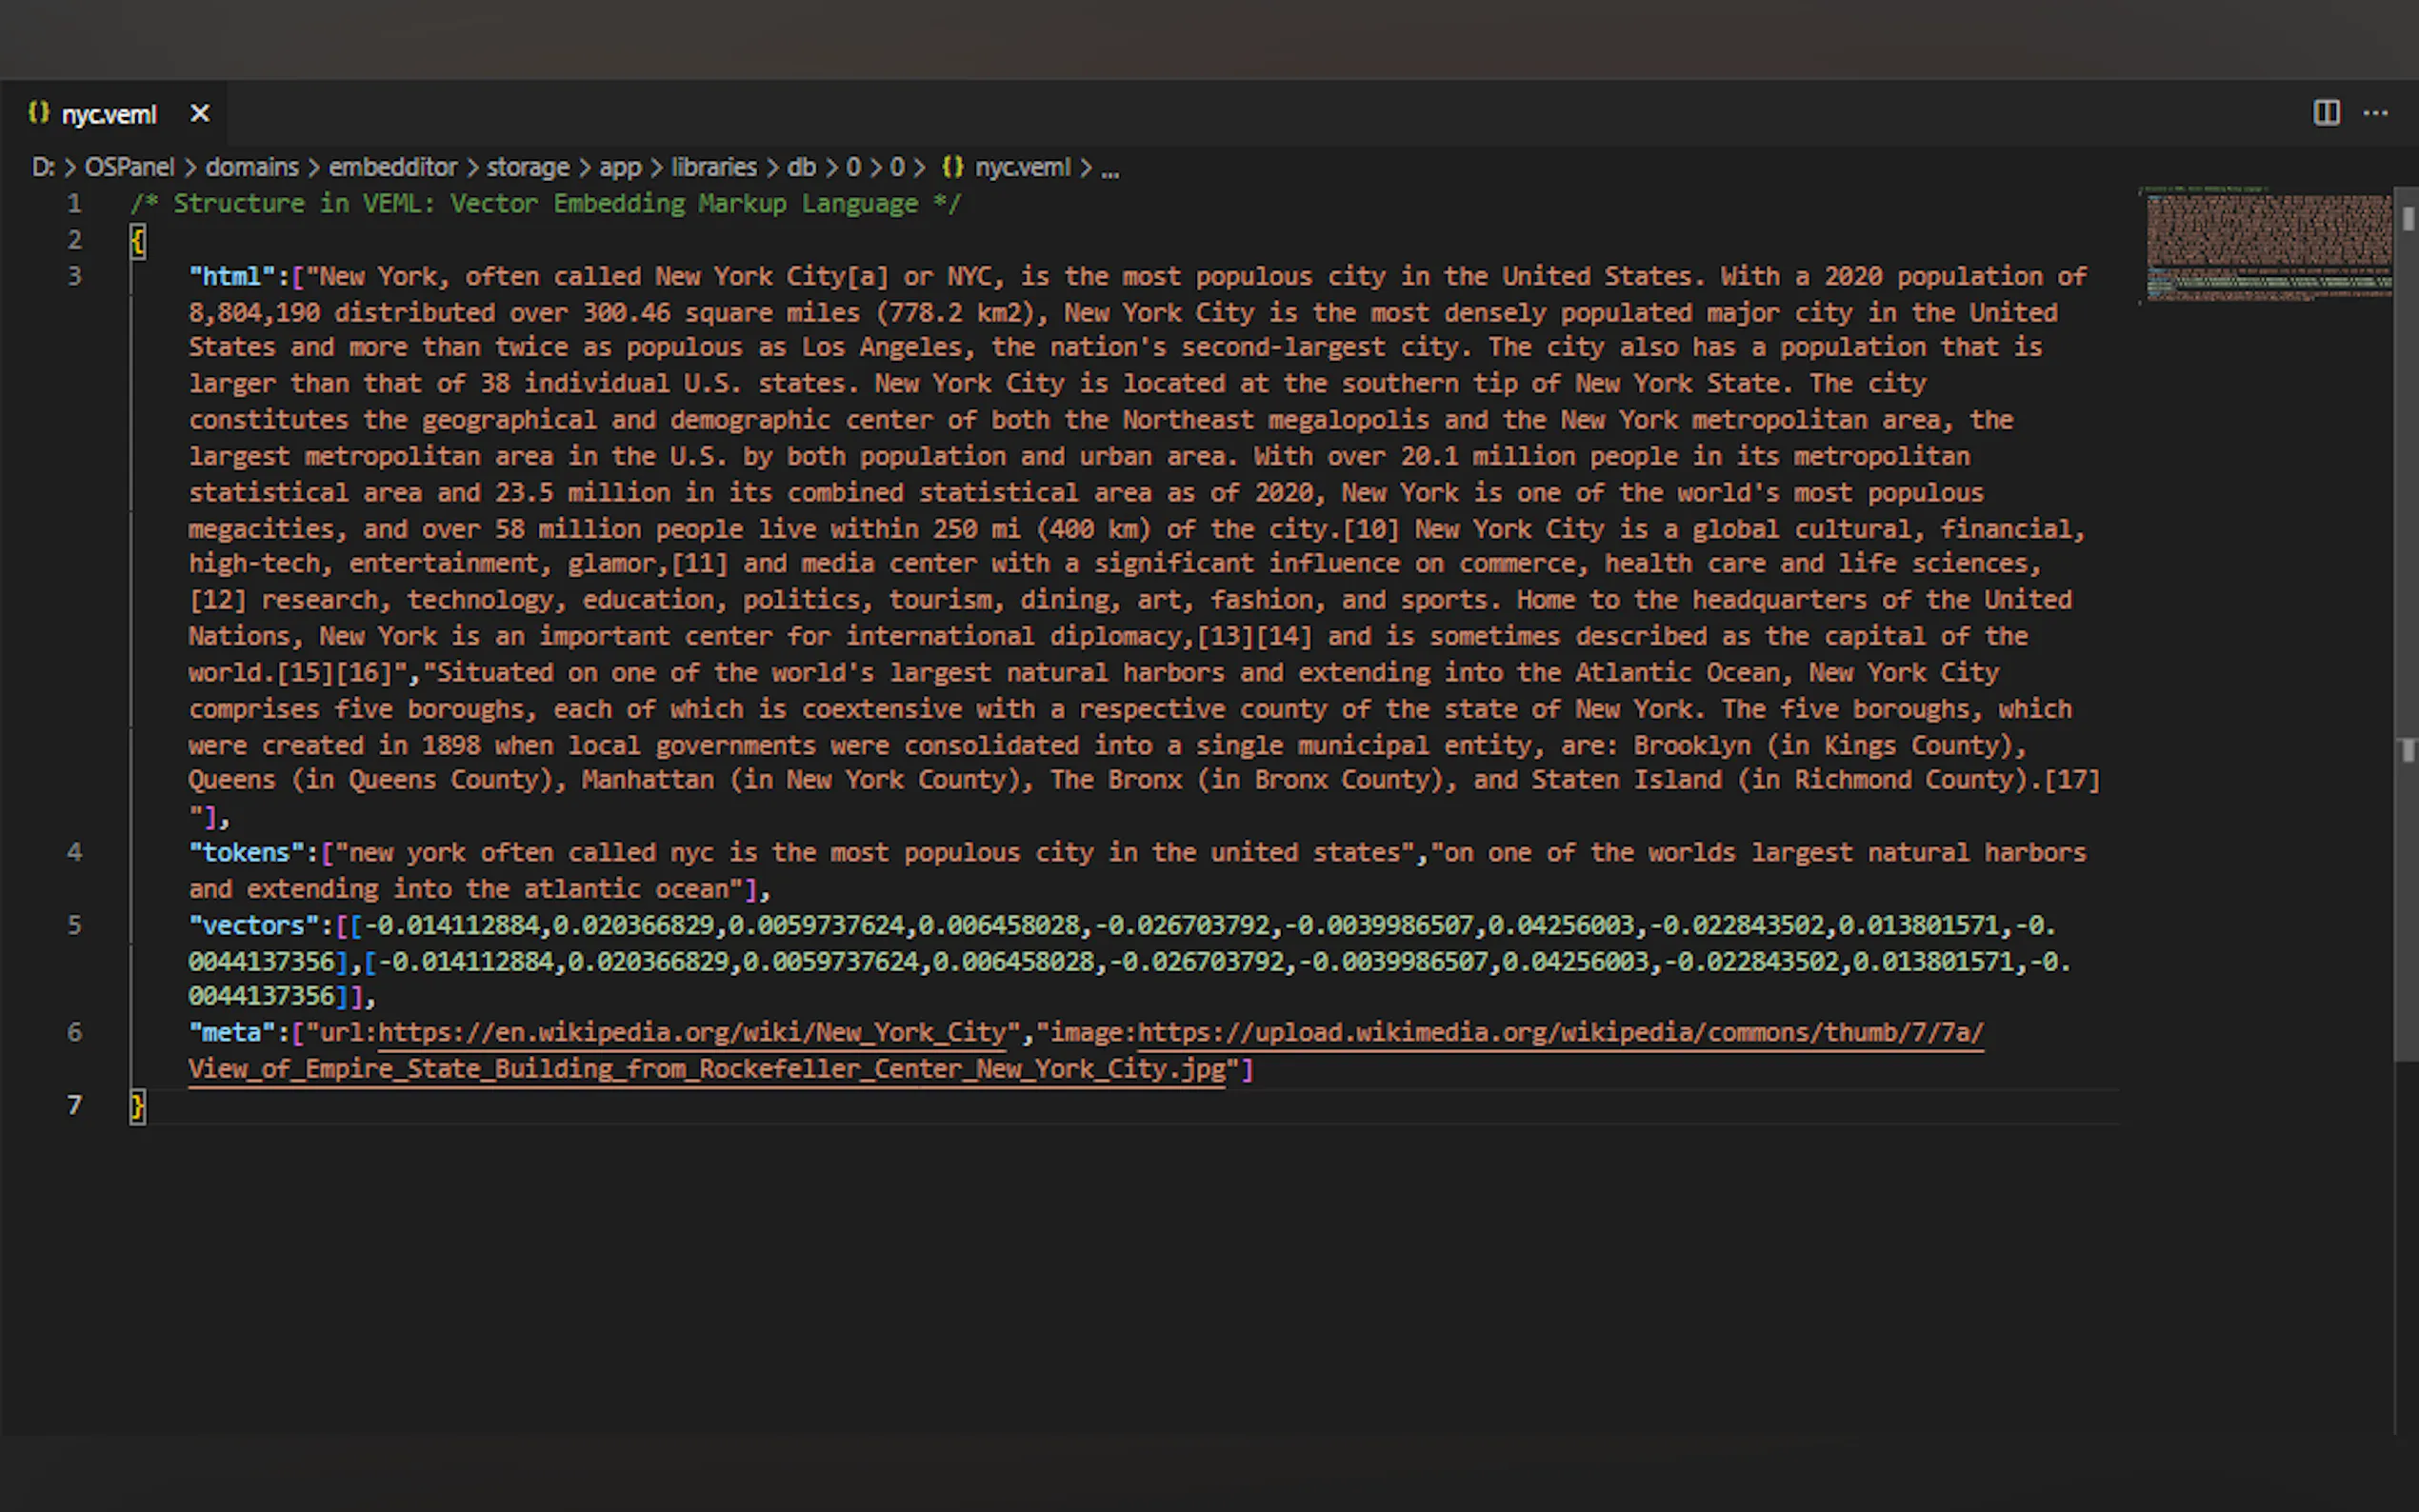Screen dimensions: 2419x1512
Task: Click the braces file icon in tab
Action: point(39,113)
